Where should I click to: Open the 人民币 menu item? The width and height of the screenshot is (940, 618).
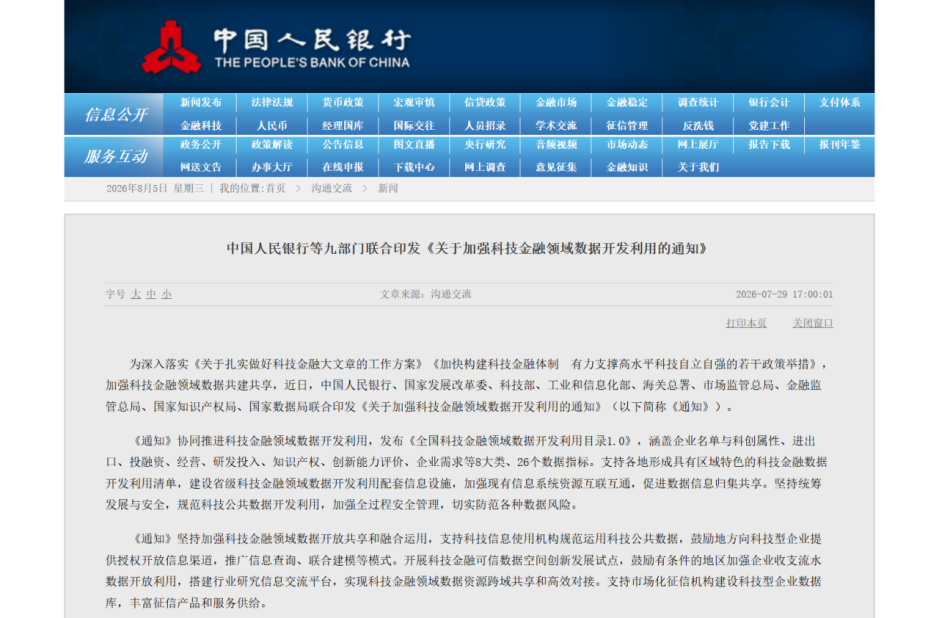(272, 126)
